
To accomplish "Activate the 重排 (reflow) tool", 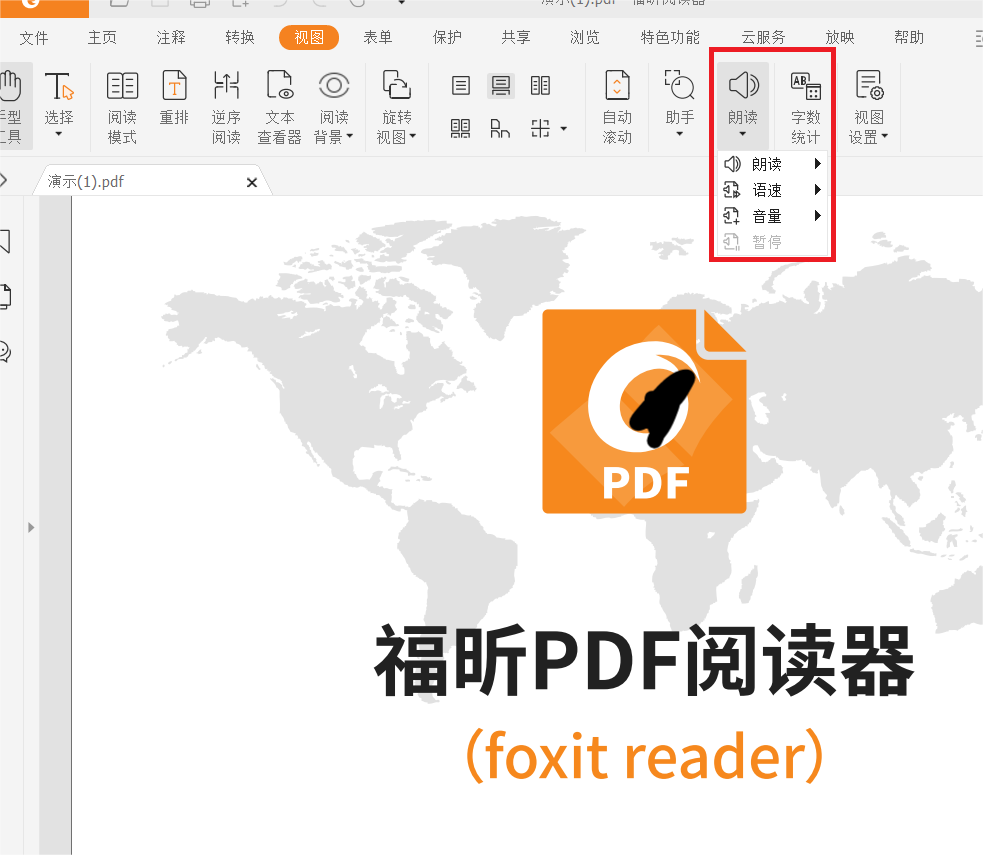I will tap(174, 100).
